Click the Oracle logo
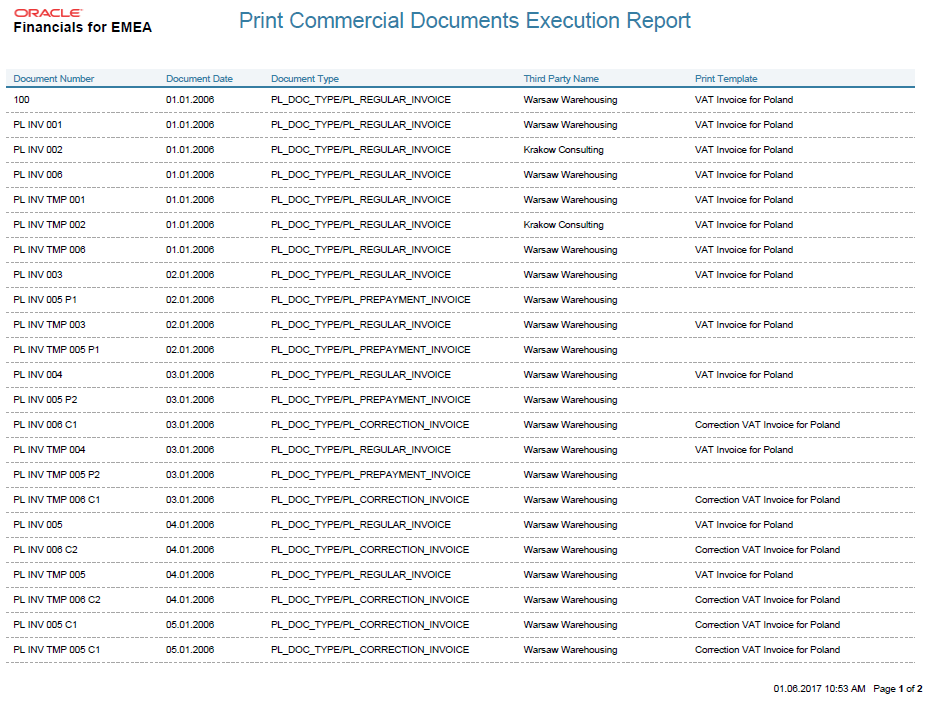The height and width of the screenshot is (709, 925). (x=48, y=13)
